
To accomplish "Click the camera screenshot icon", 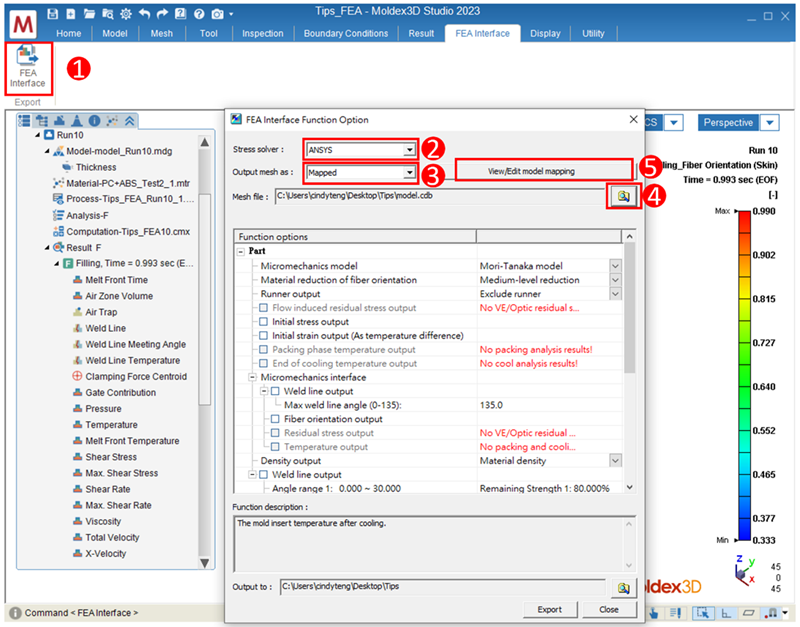I will 216,14.
